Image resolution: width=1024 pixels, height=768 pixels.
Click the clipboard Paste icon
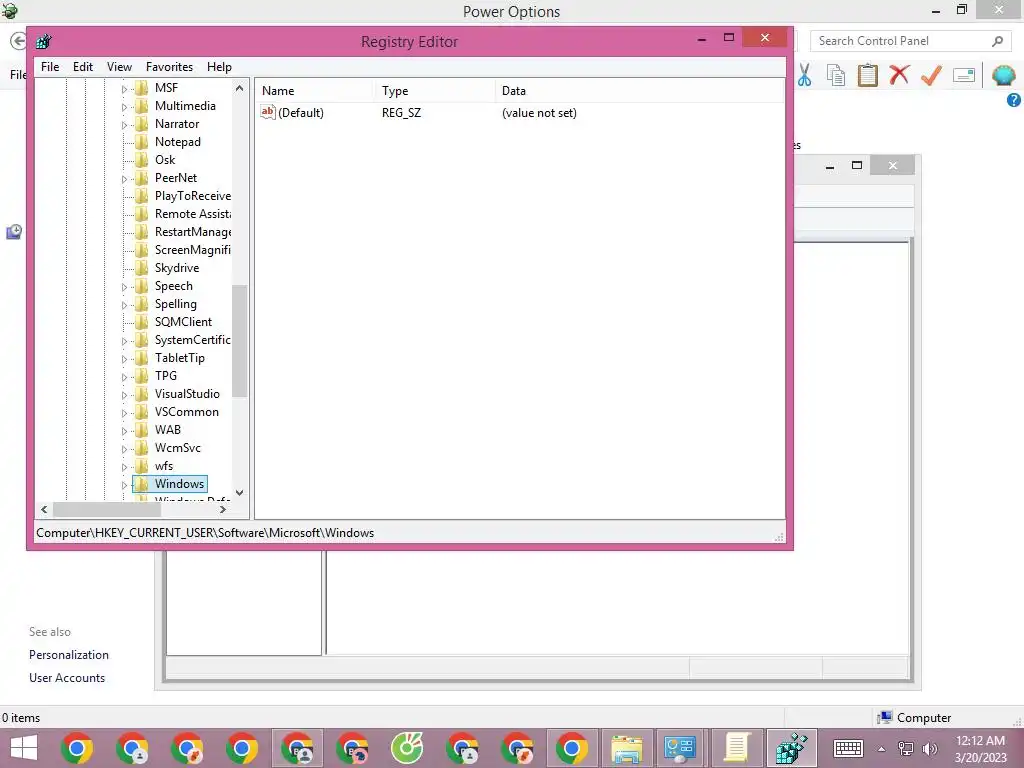867,75
